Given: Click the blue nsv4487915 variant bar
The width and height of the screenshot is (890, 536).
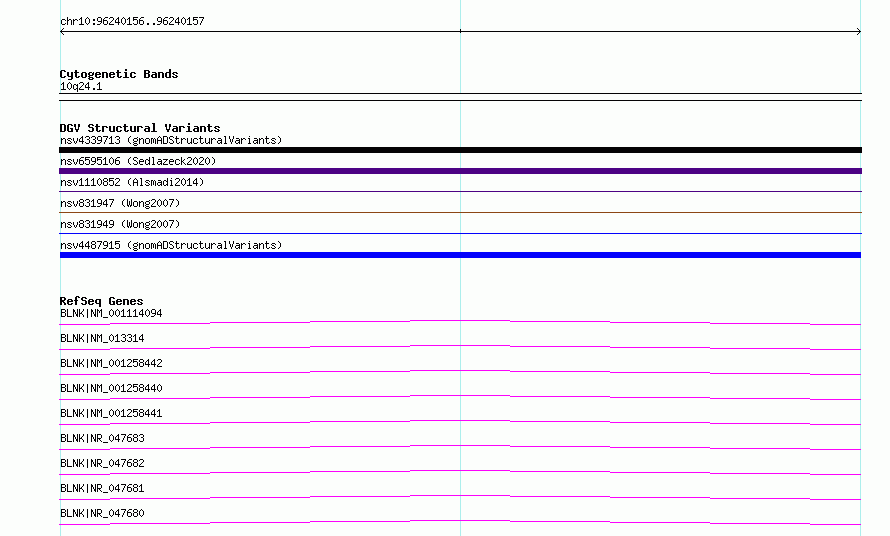Looking at the screenshot, I should (460, 255).
